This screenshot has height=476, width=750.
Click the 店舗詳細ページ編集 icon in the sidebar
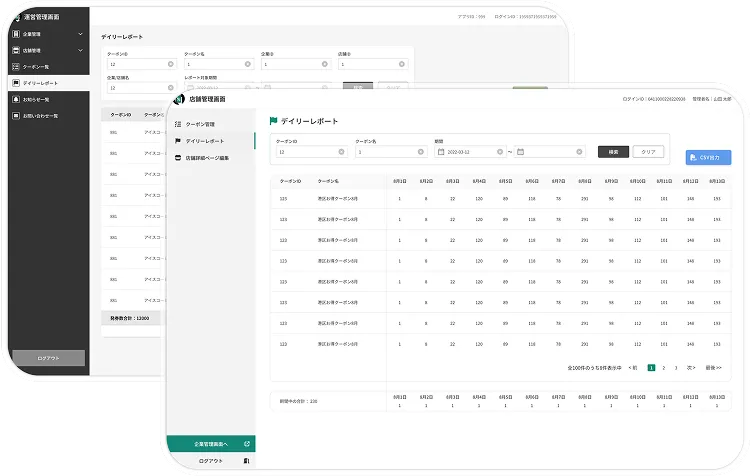click(178, 158)
